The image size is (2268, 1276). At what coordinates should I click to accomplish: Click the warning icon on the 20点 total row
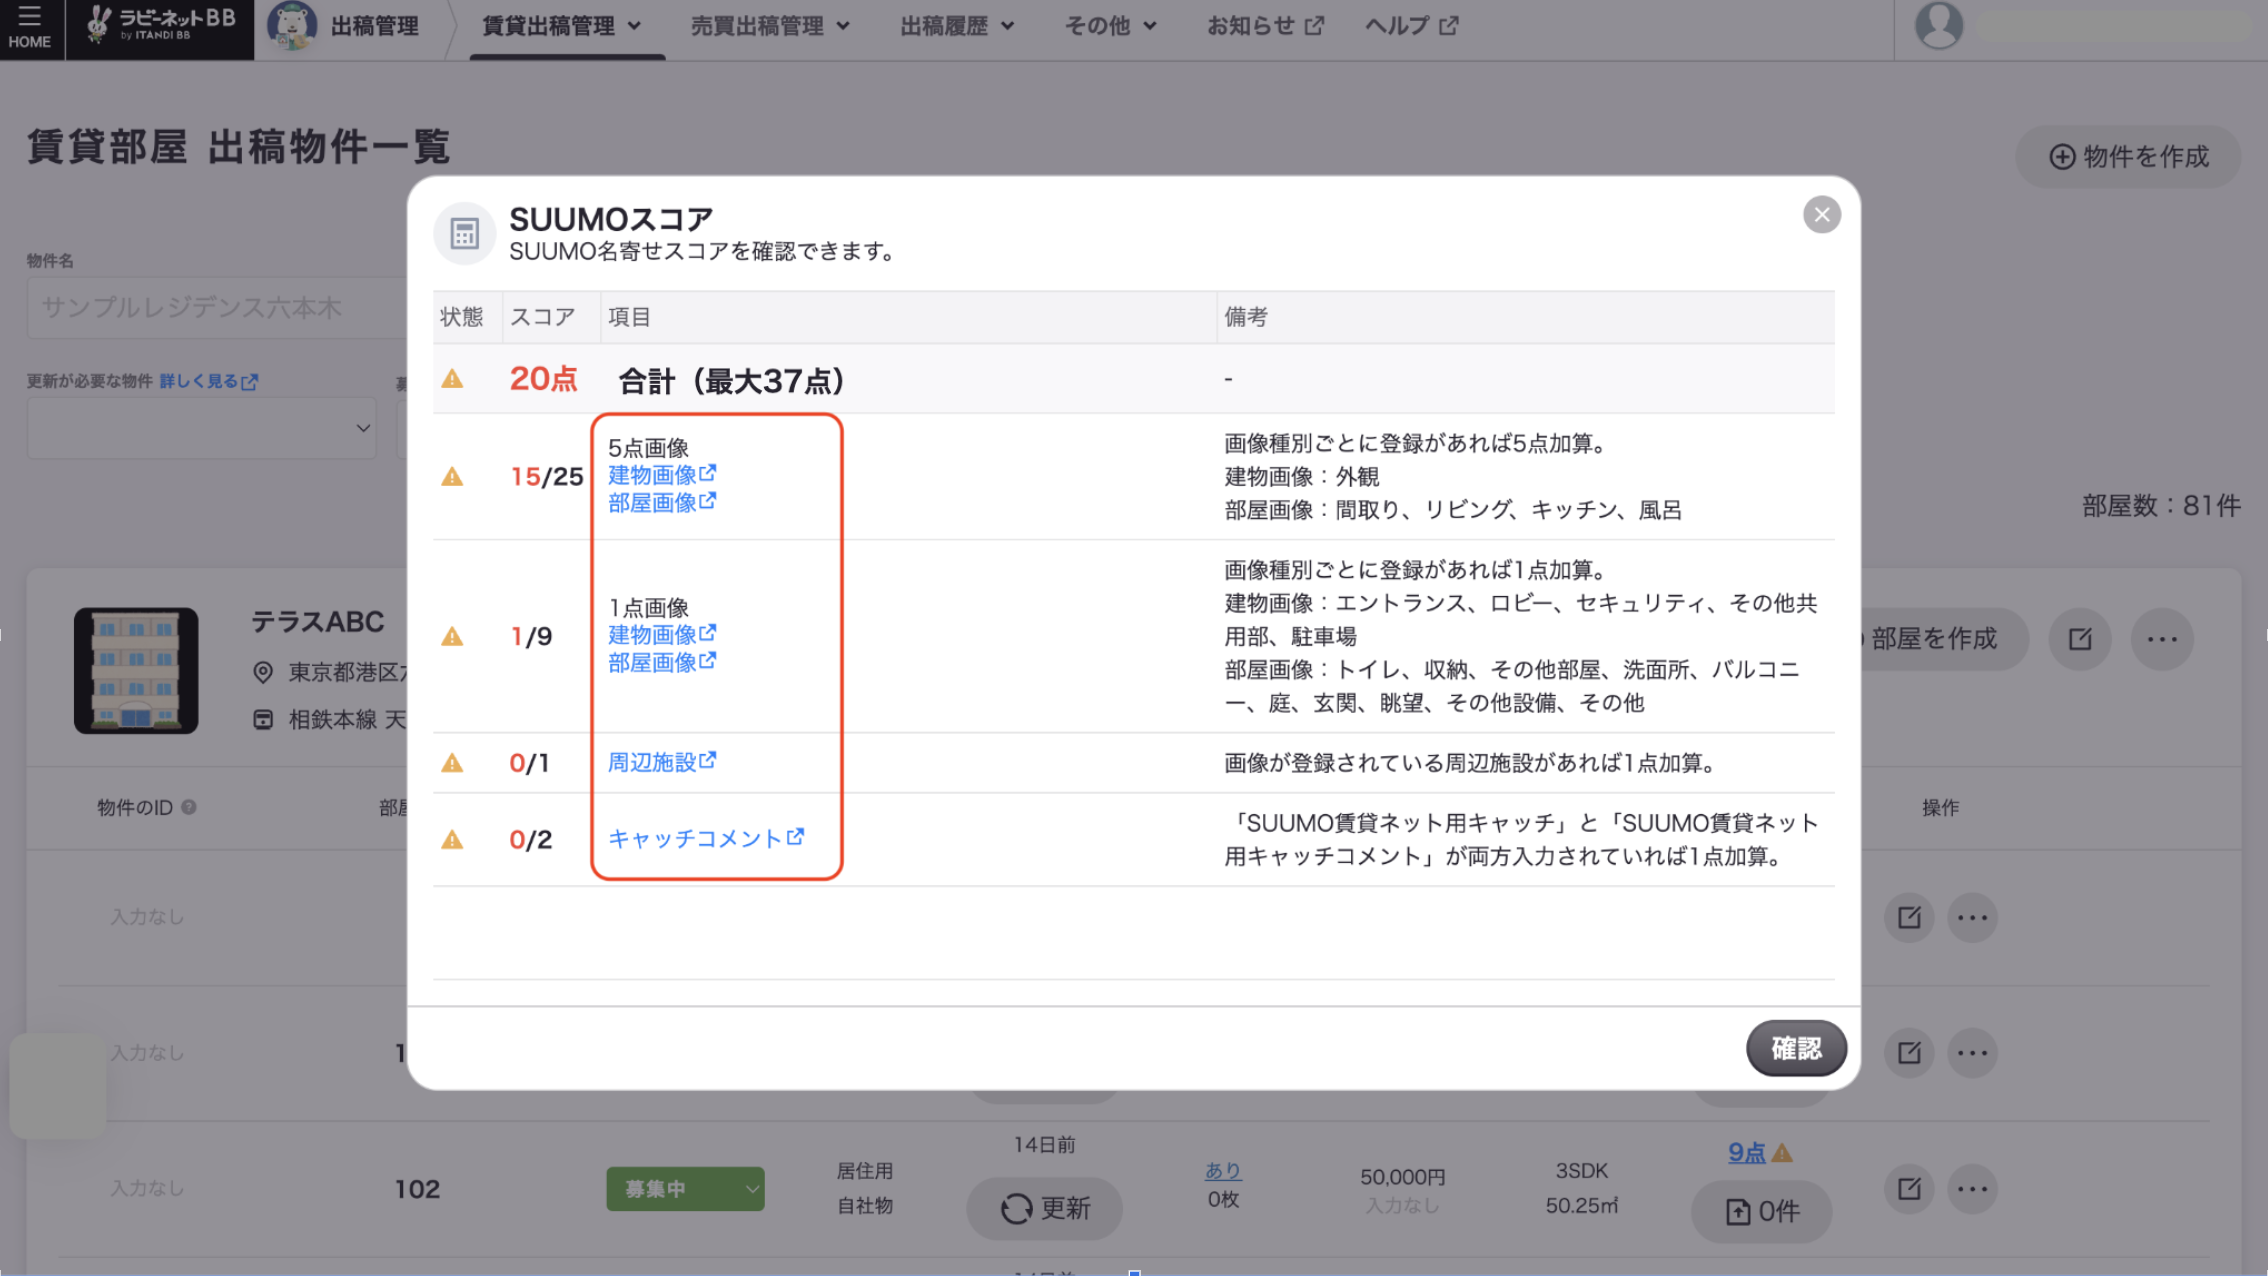pos(453,379)
